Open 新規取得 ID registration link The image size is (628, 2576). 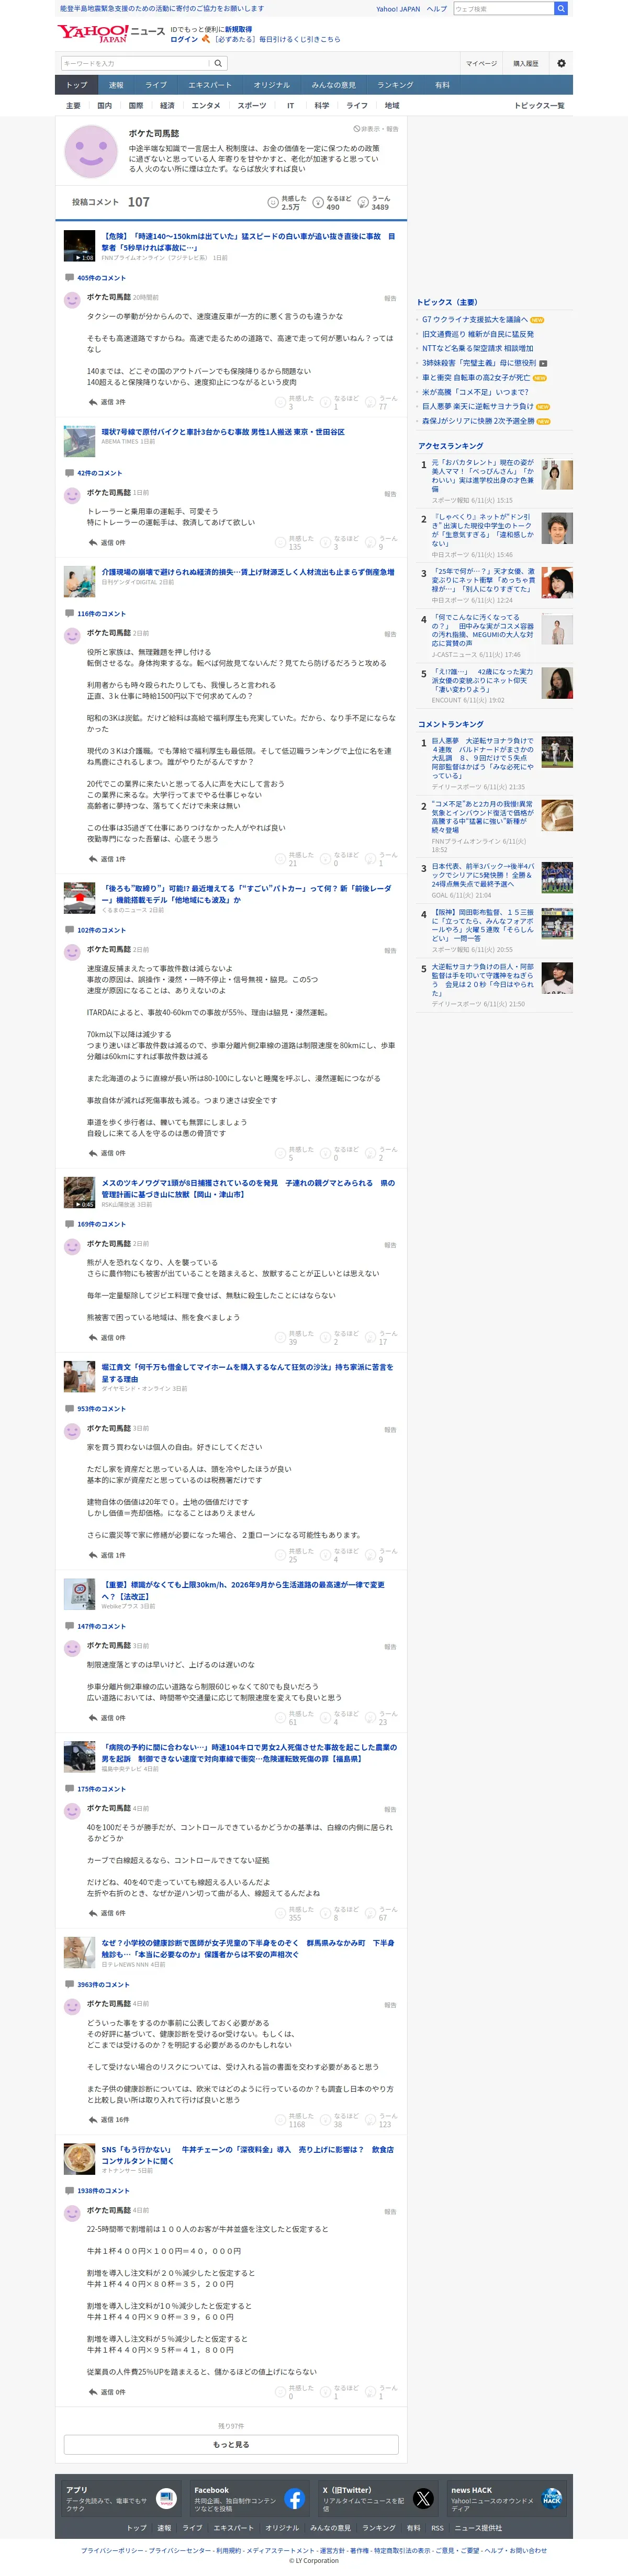[238, 30]
